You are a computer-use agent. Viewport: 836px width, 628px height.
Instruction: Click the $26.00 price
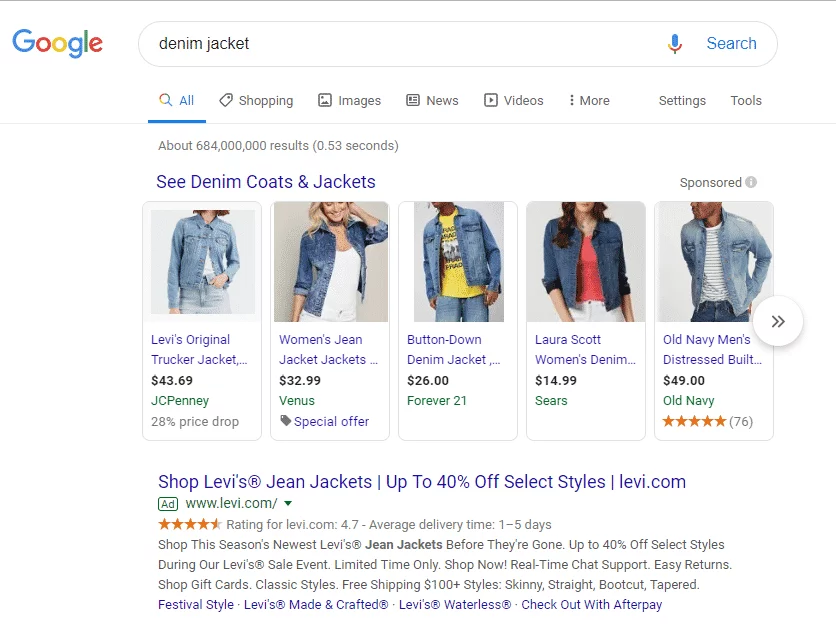tap(428, 381)
